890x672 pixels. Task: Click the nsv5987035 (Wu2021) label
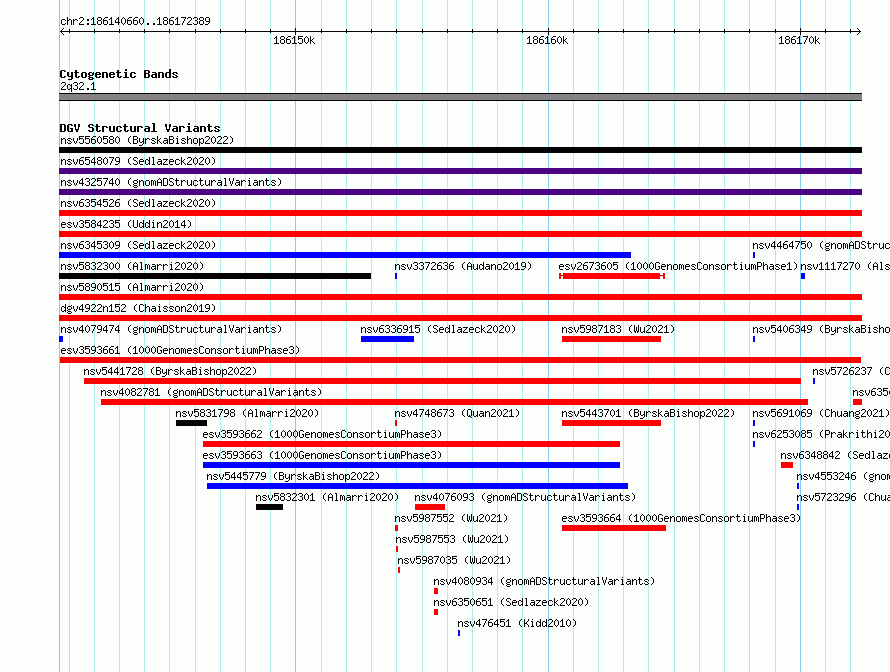tap(454, 560)
